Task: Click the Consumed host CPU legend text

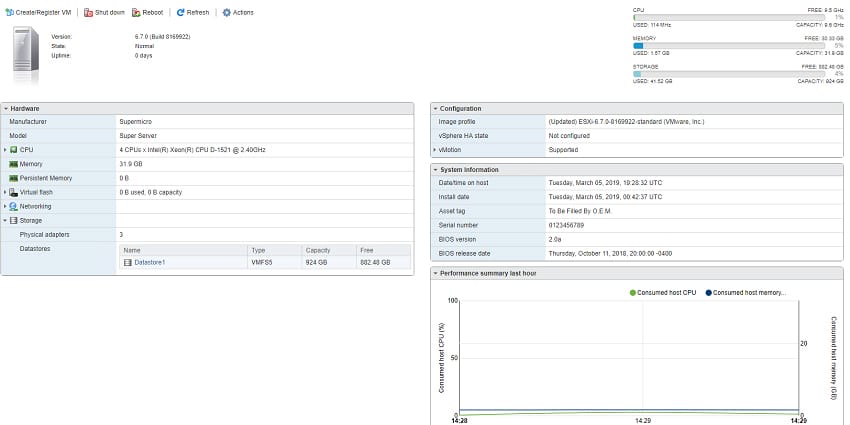Action: tap(666, 293)
